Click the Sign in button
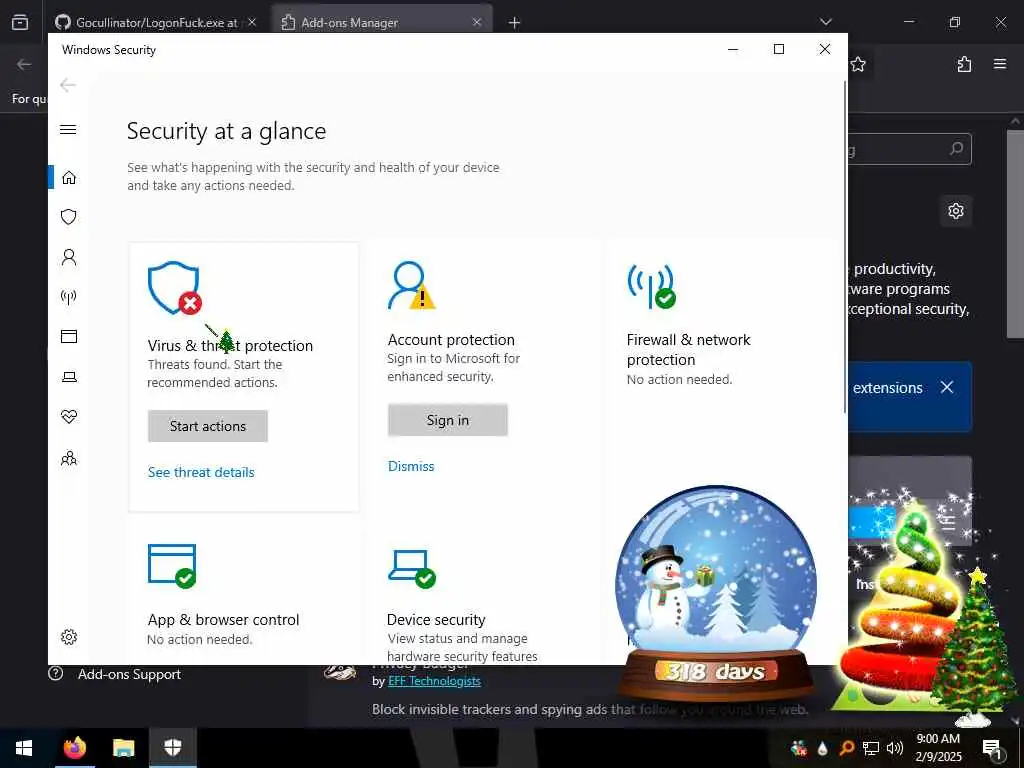This screenshot has width=1024, height=768. pos(447,420)
